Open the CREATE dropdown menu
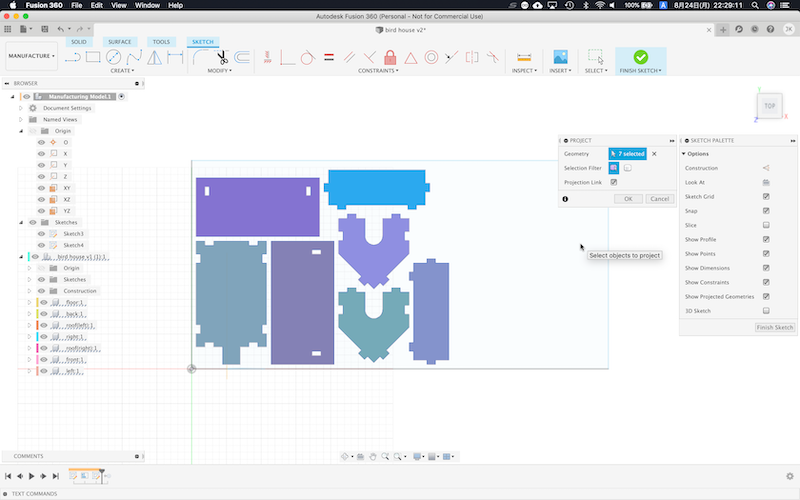Screen dimensions: 800x500 (122, 70)
